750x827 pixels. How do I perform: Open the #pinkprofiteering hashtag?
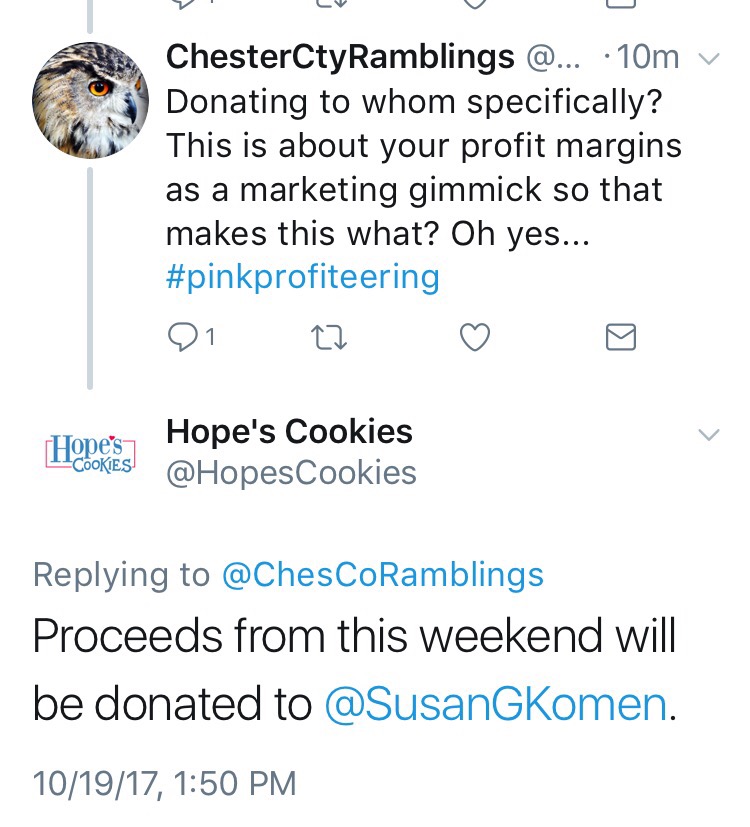(302, 276)
